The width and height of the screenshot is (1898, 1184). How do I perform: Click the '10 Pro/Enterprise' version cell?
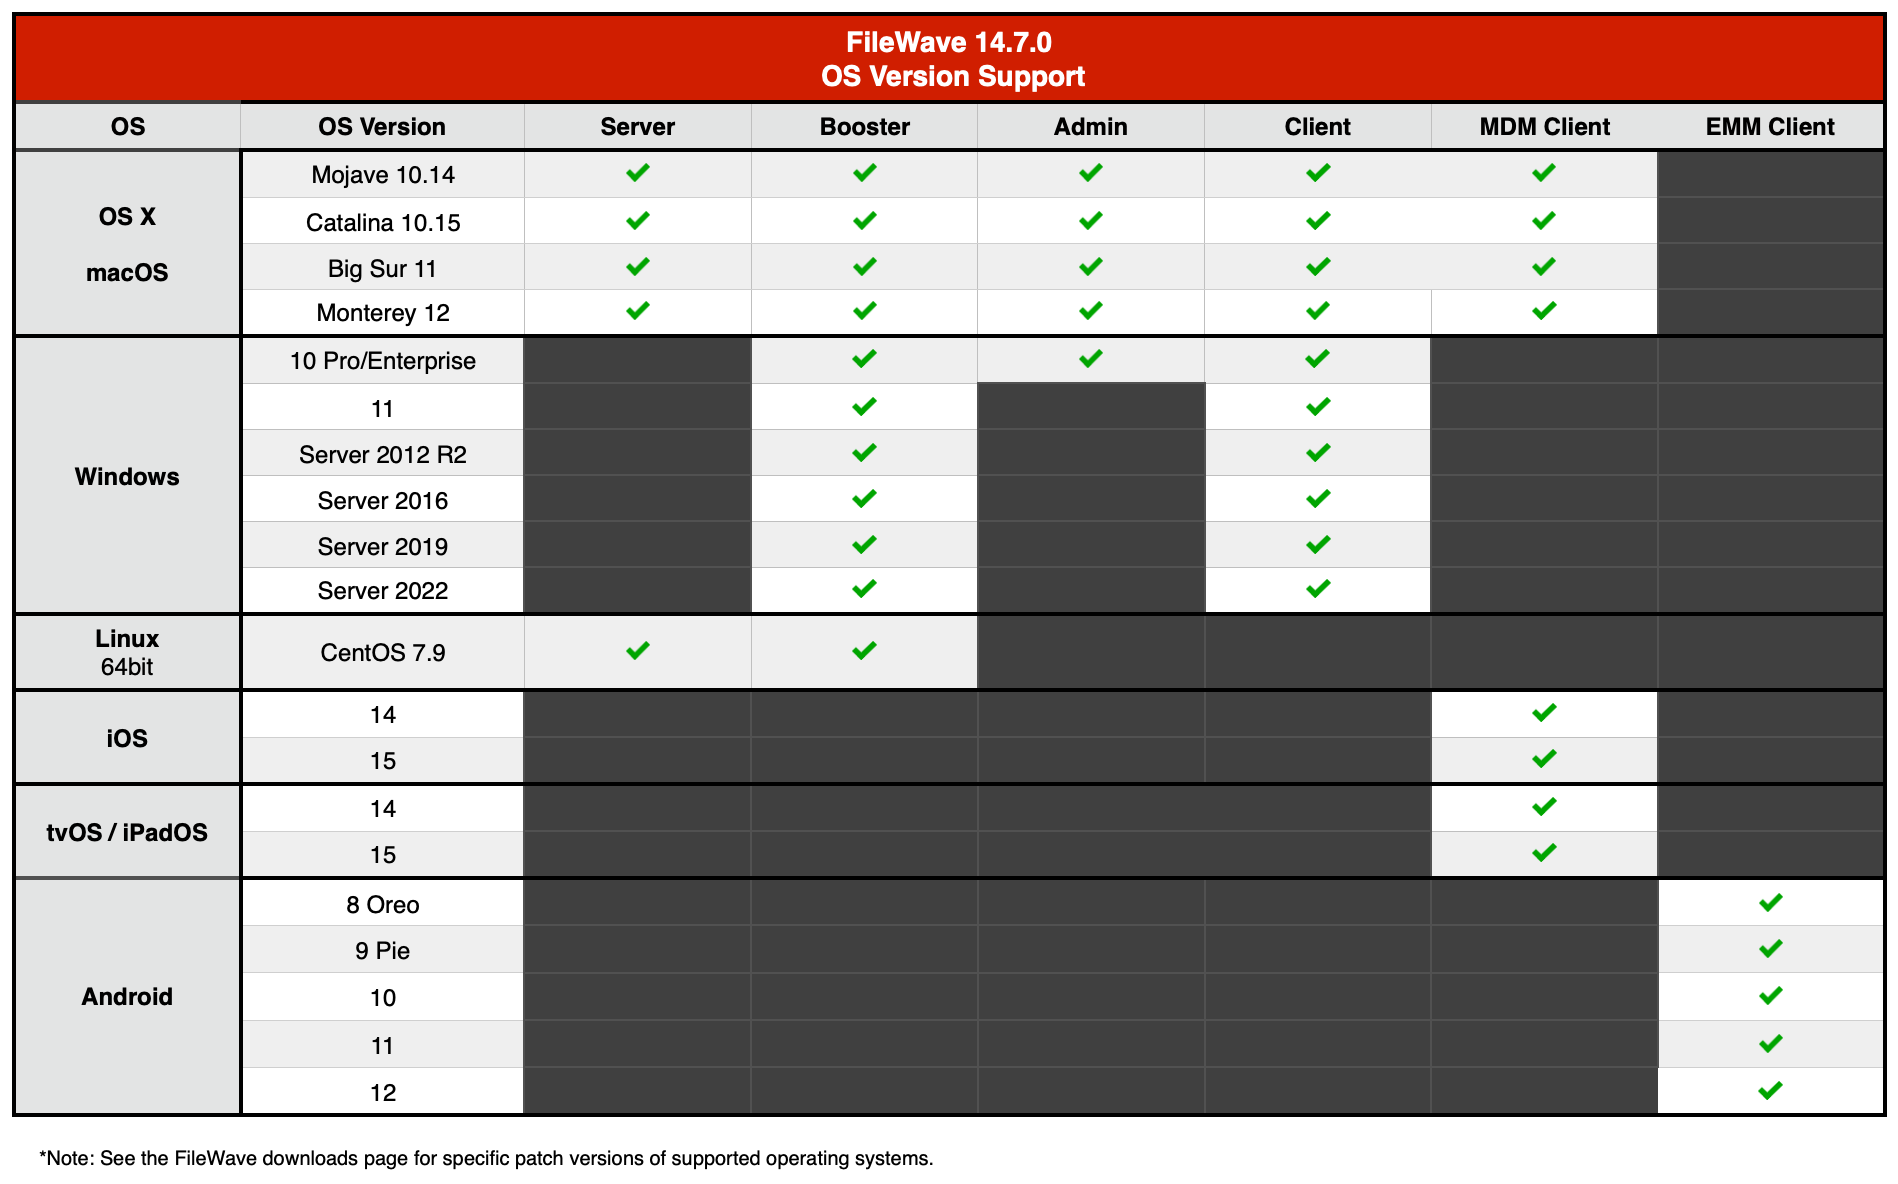coord(383,361)
